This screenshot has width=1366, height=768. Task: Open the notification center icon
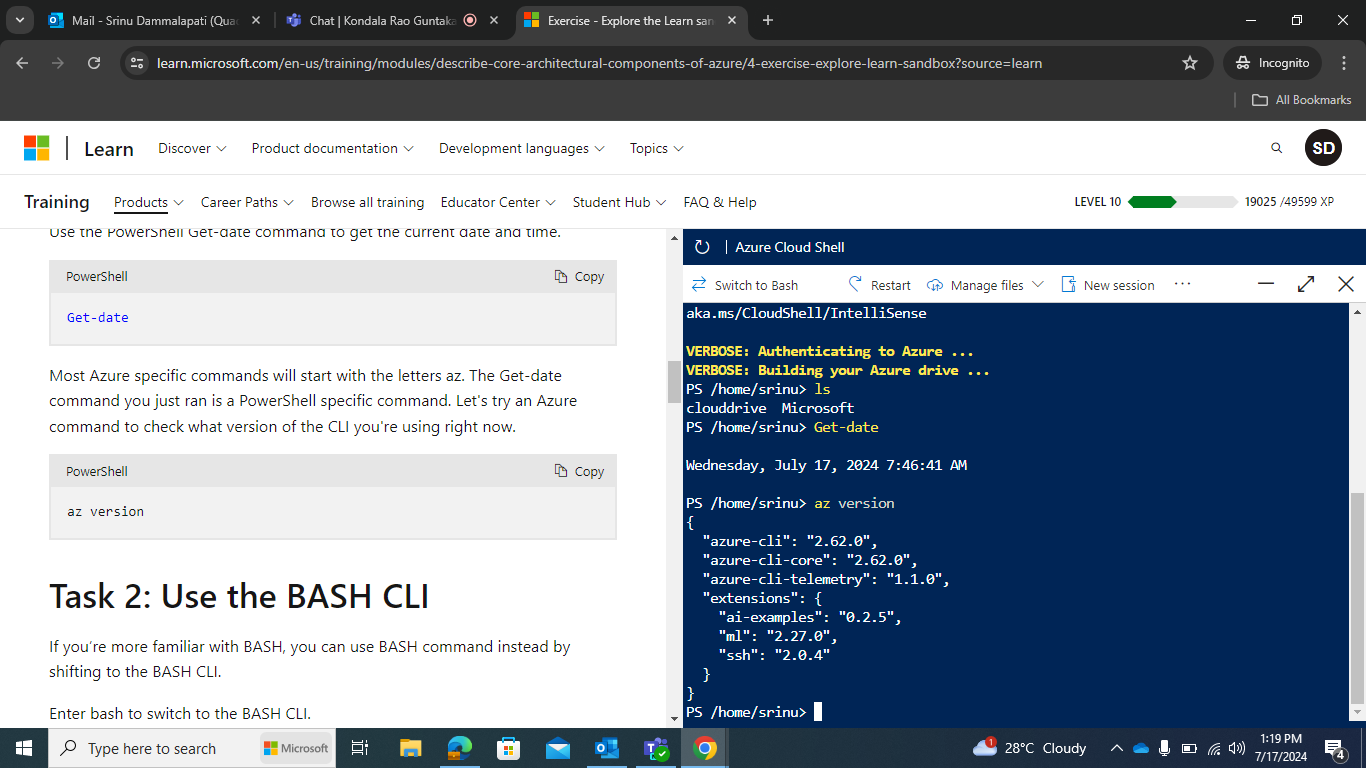(1335, 748)
